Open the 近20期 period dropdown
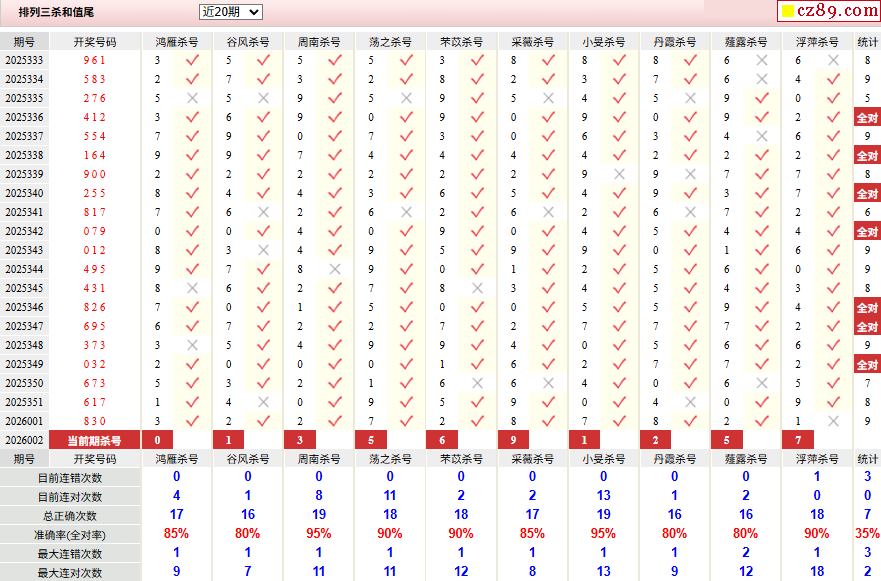The width and height of the screenshot is (881, 581). click(x=230, y=12)
